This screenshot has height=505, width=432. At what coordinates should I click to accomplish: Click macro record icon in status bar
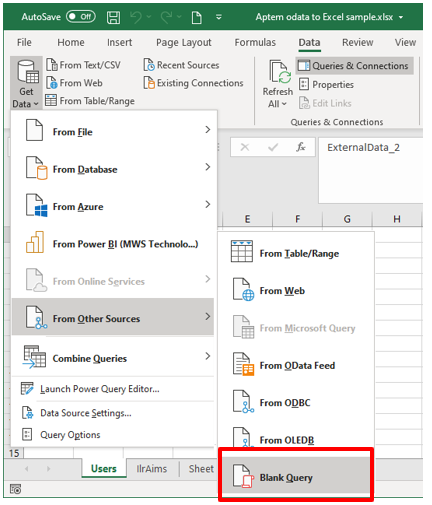pyautogui.click(x=16, y=489)
